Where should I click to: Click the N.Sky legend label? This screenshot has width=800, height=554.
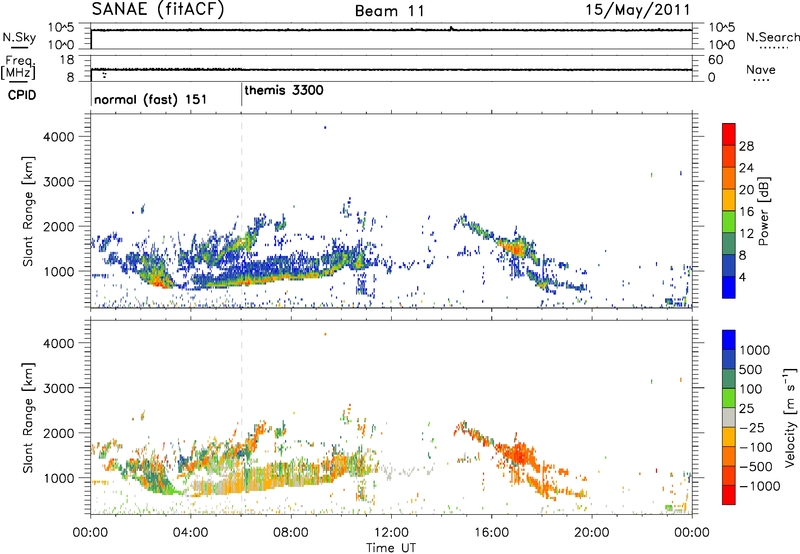(19, 37)
